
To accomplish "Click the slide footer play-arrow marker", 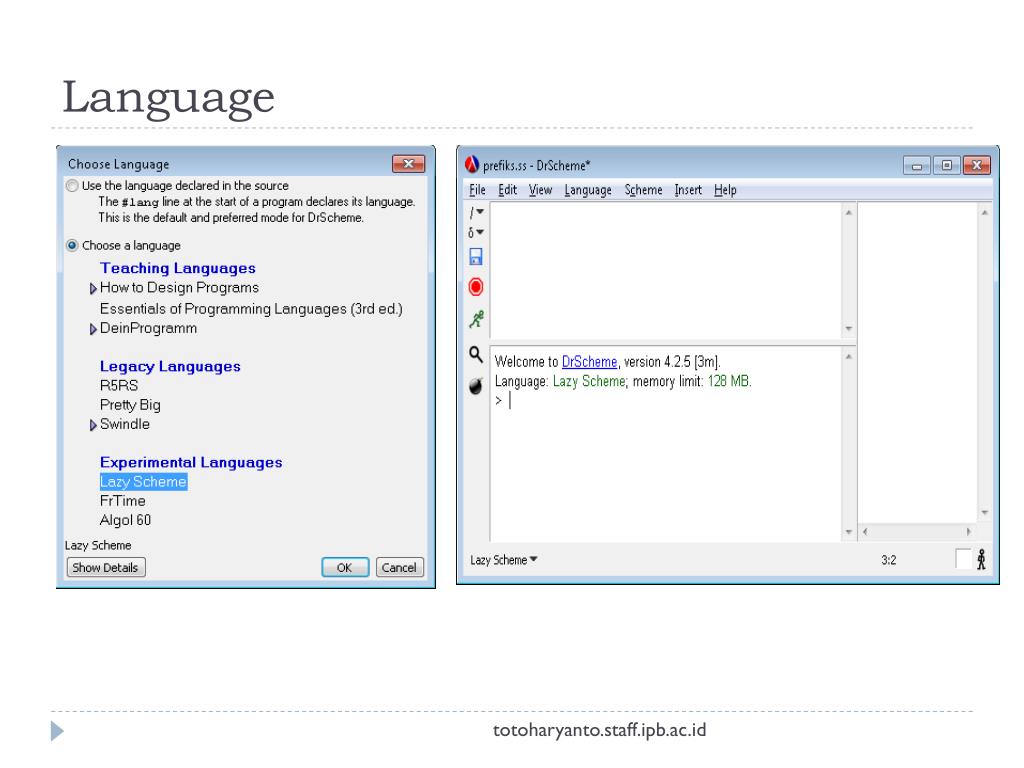I will 57,731.
